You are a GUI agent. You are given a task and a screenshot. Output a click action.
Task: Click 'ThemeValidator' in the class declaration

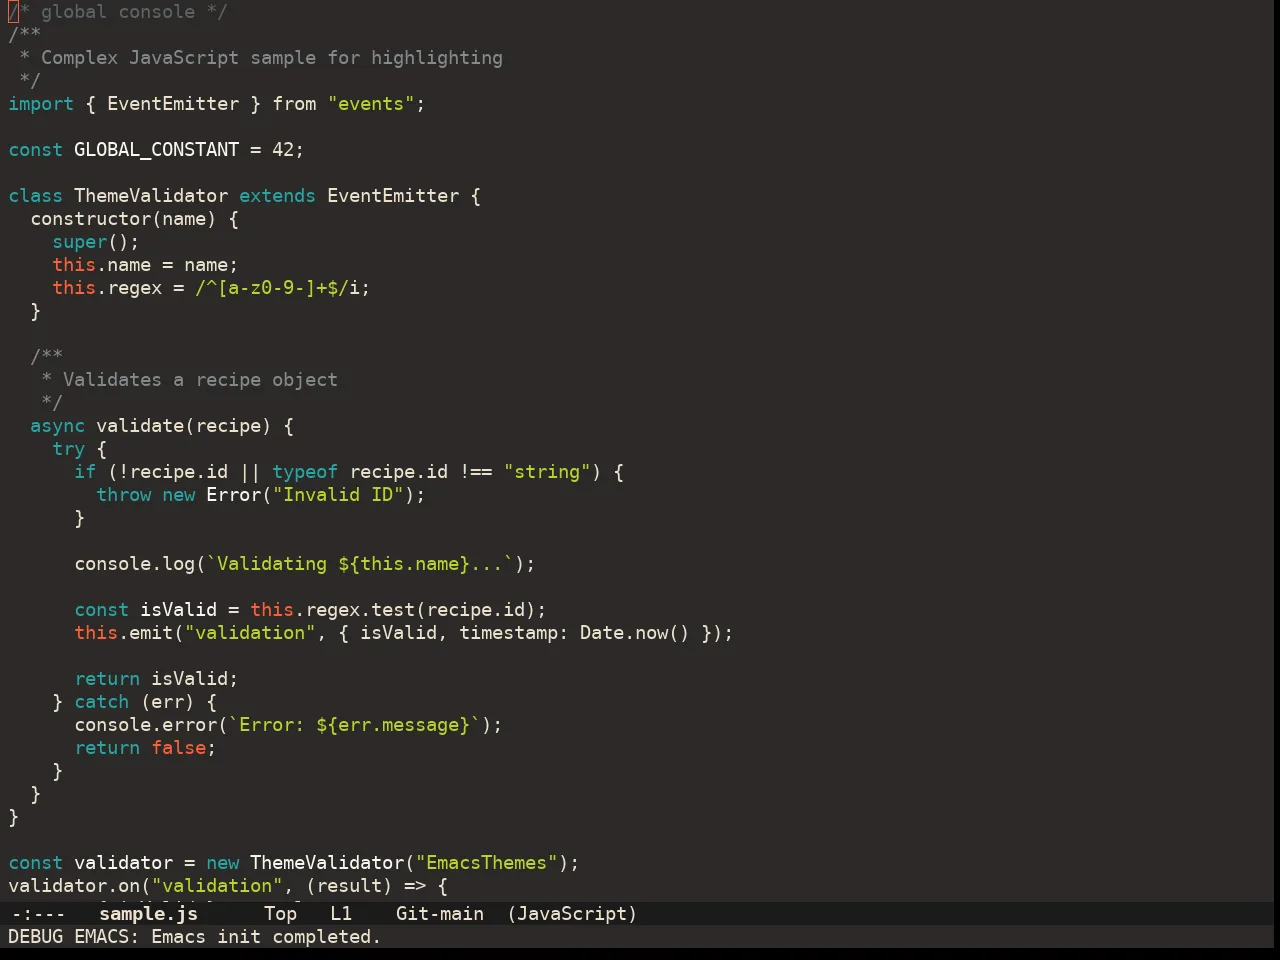point(151,195)
